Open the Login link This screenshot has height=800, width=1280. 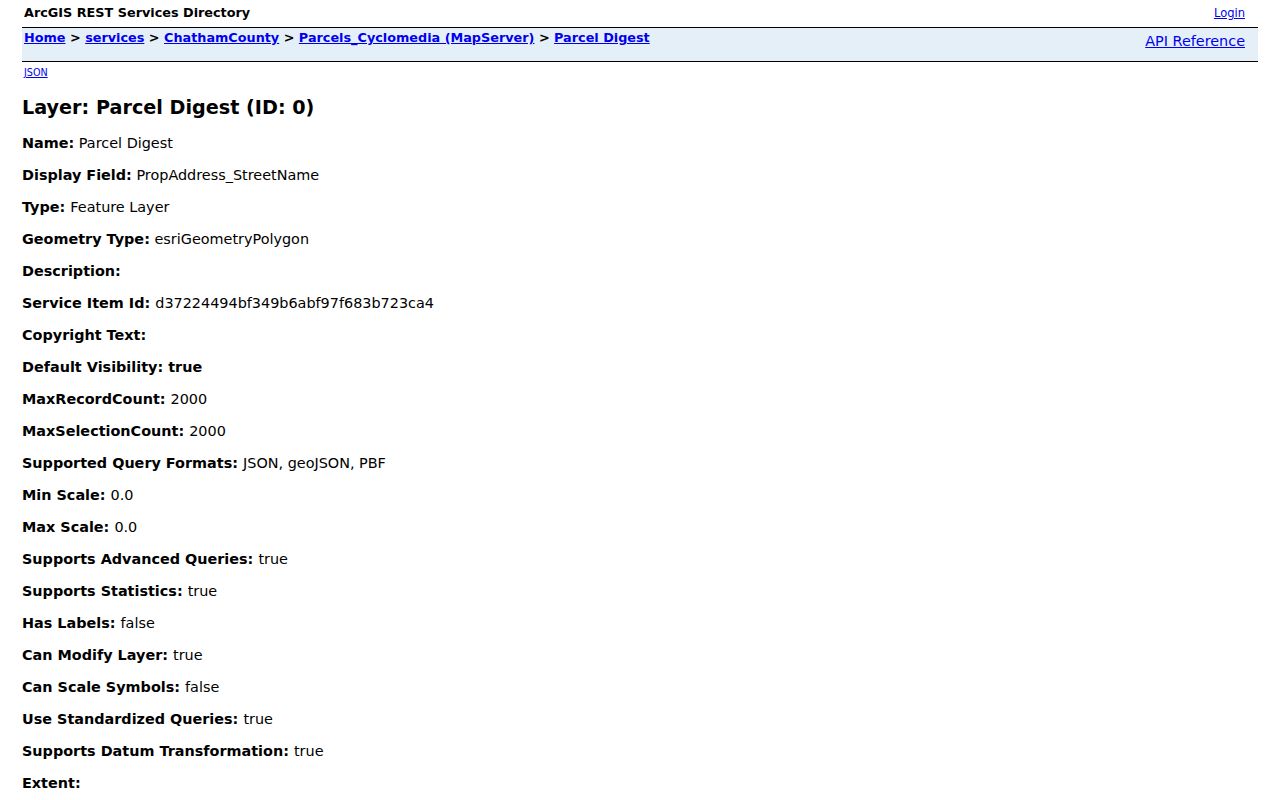pyautogui.click(x=1229, y=13)
